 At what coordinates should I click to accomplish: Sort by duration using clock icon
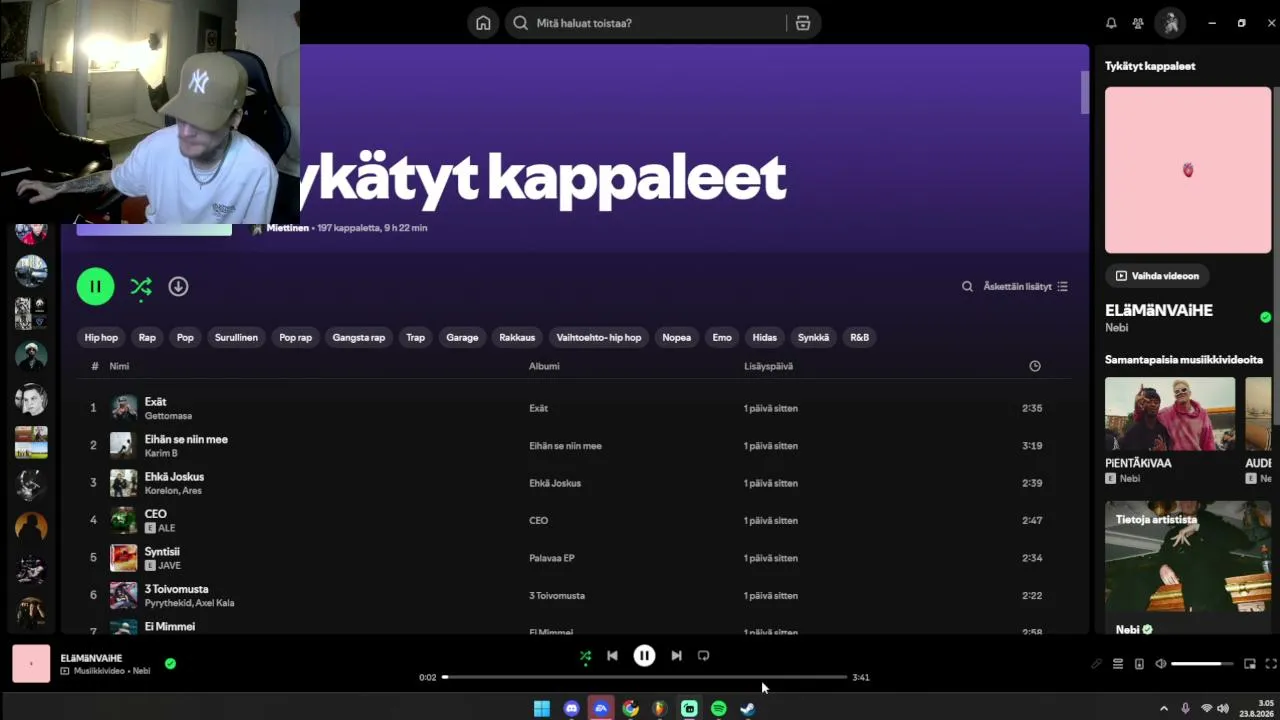tap(1035, 366)
